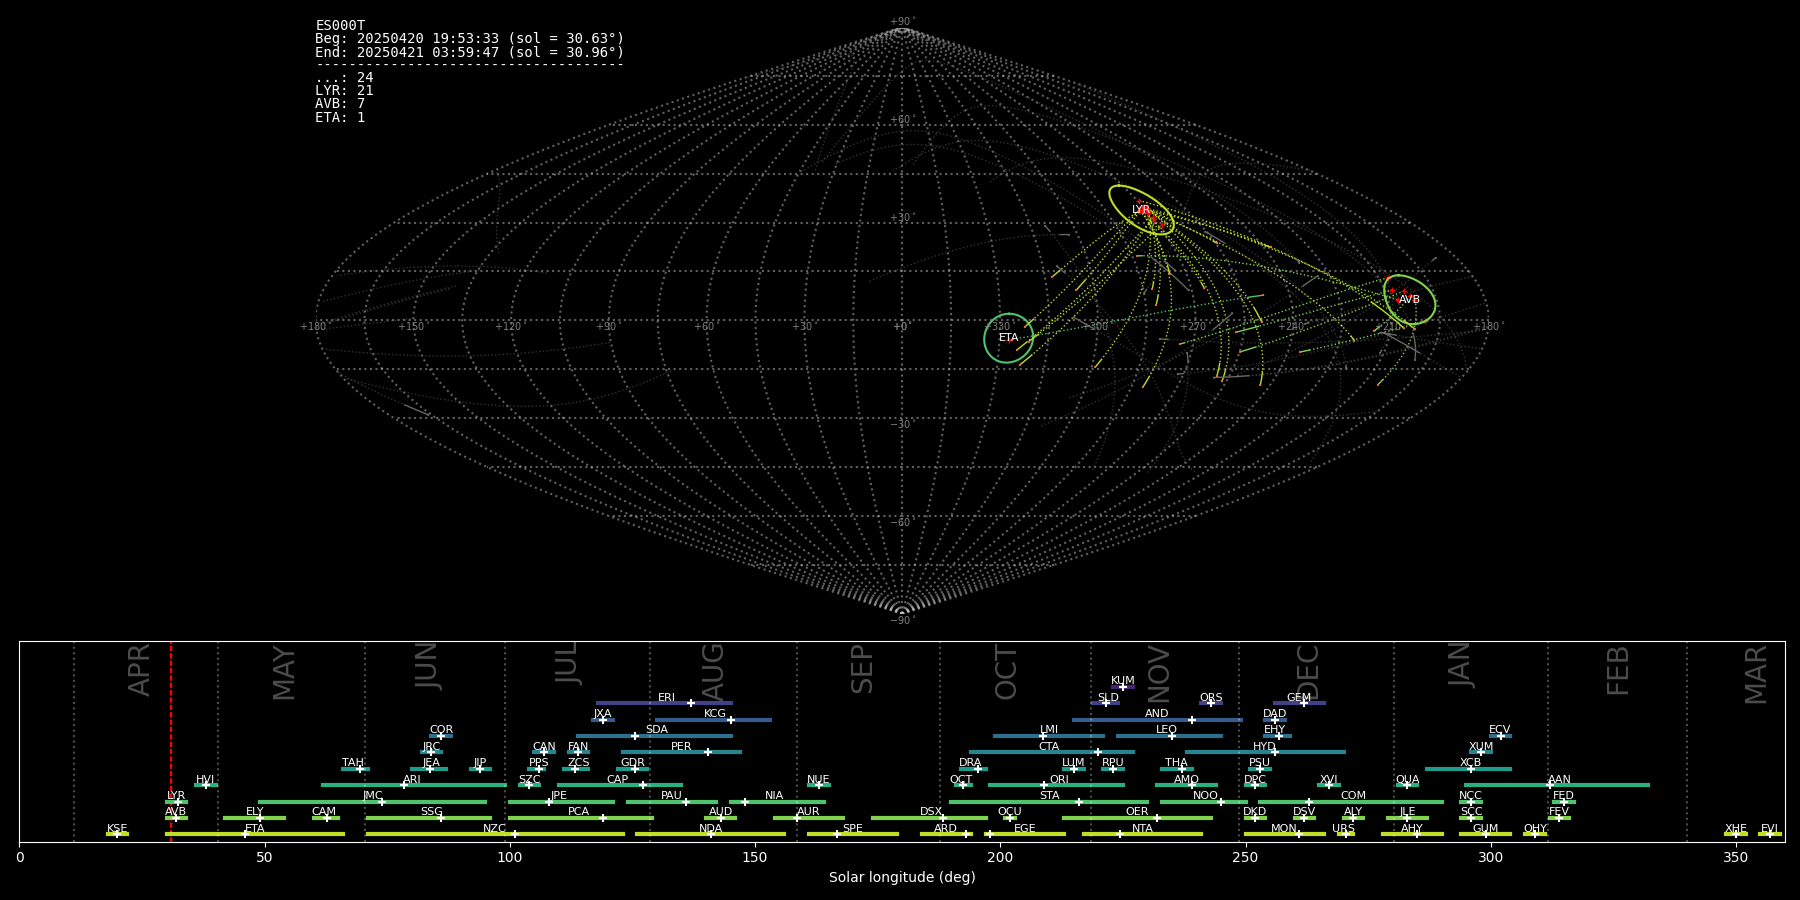The image size is (1800, 900).
Task: Click the ARI shower label
Action: point(411,780)
